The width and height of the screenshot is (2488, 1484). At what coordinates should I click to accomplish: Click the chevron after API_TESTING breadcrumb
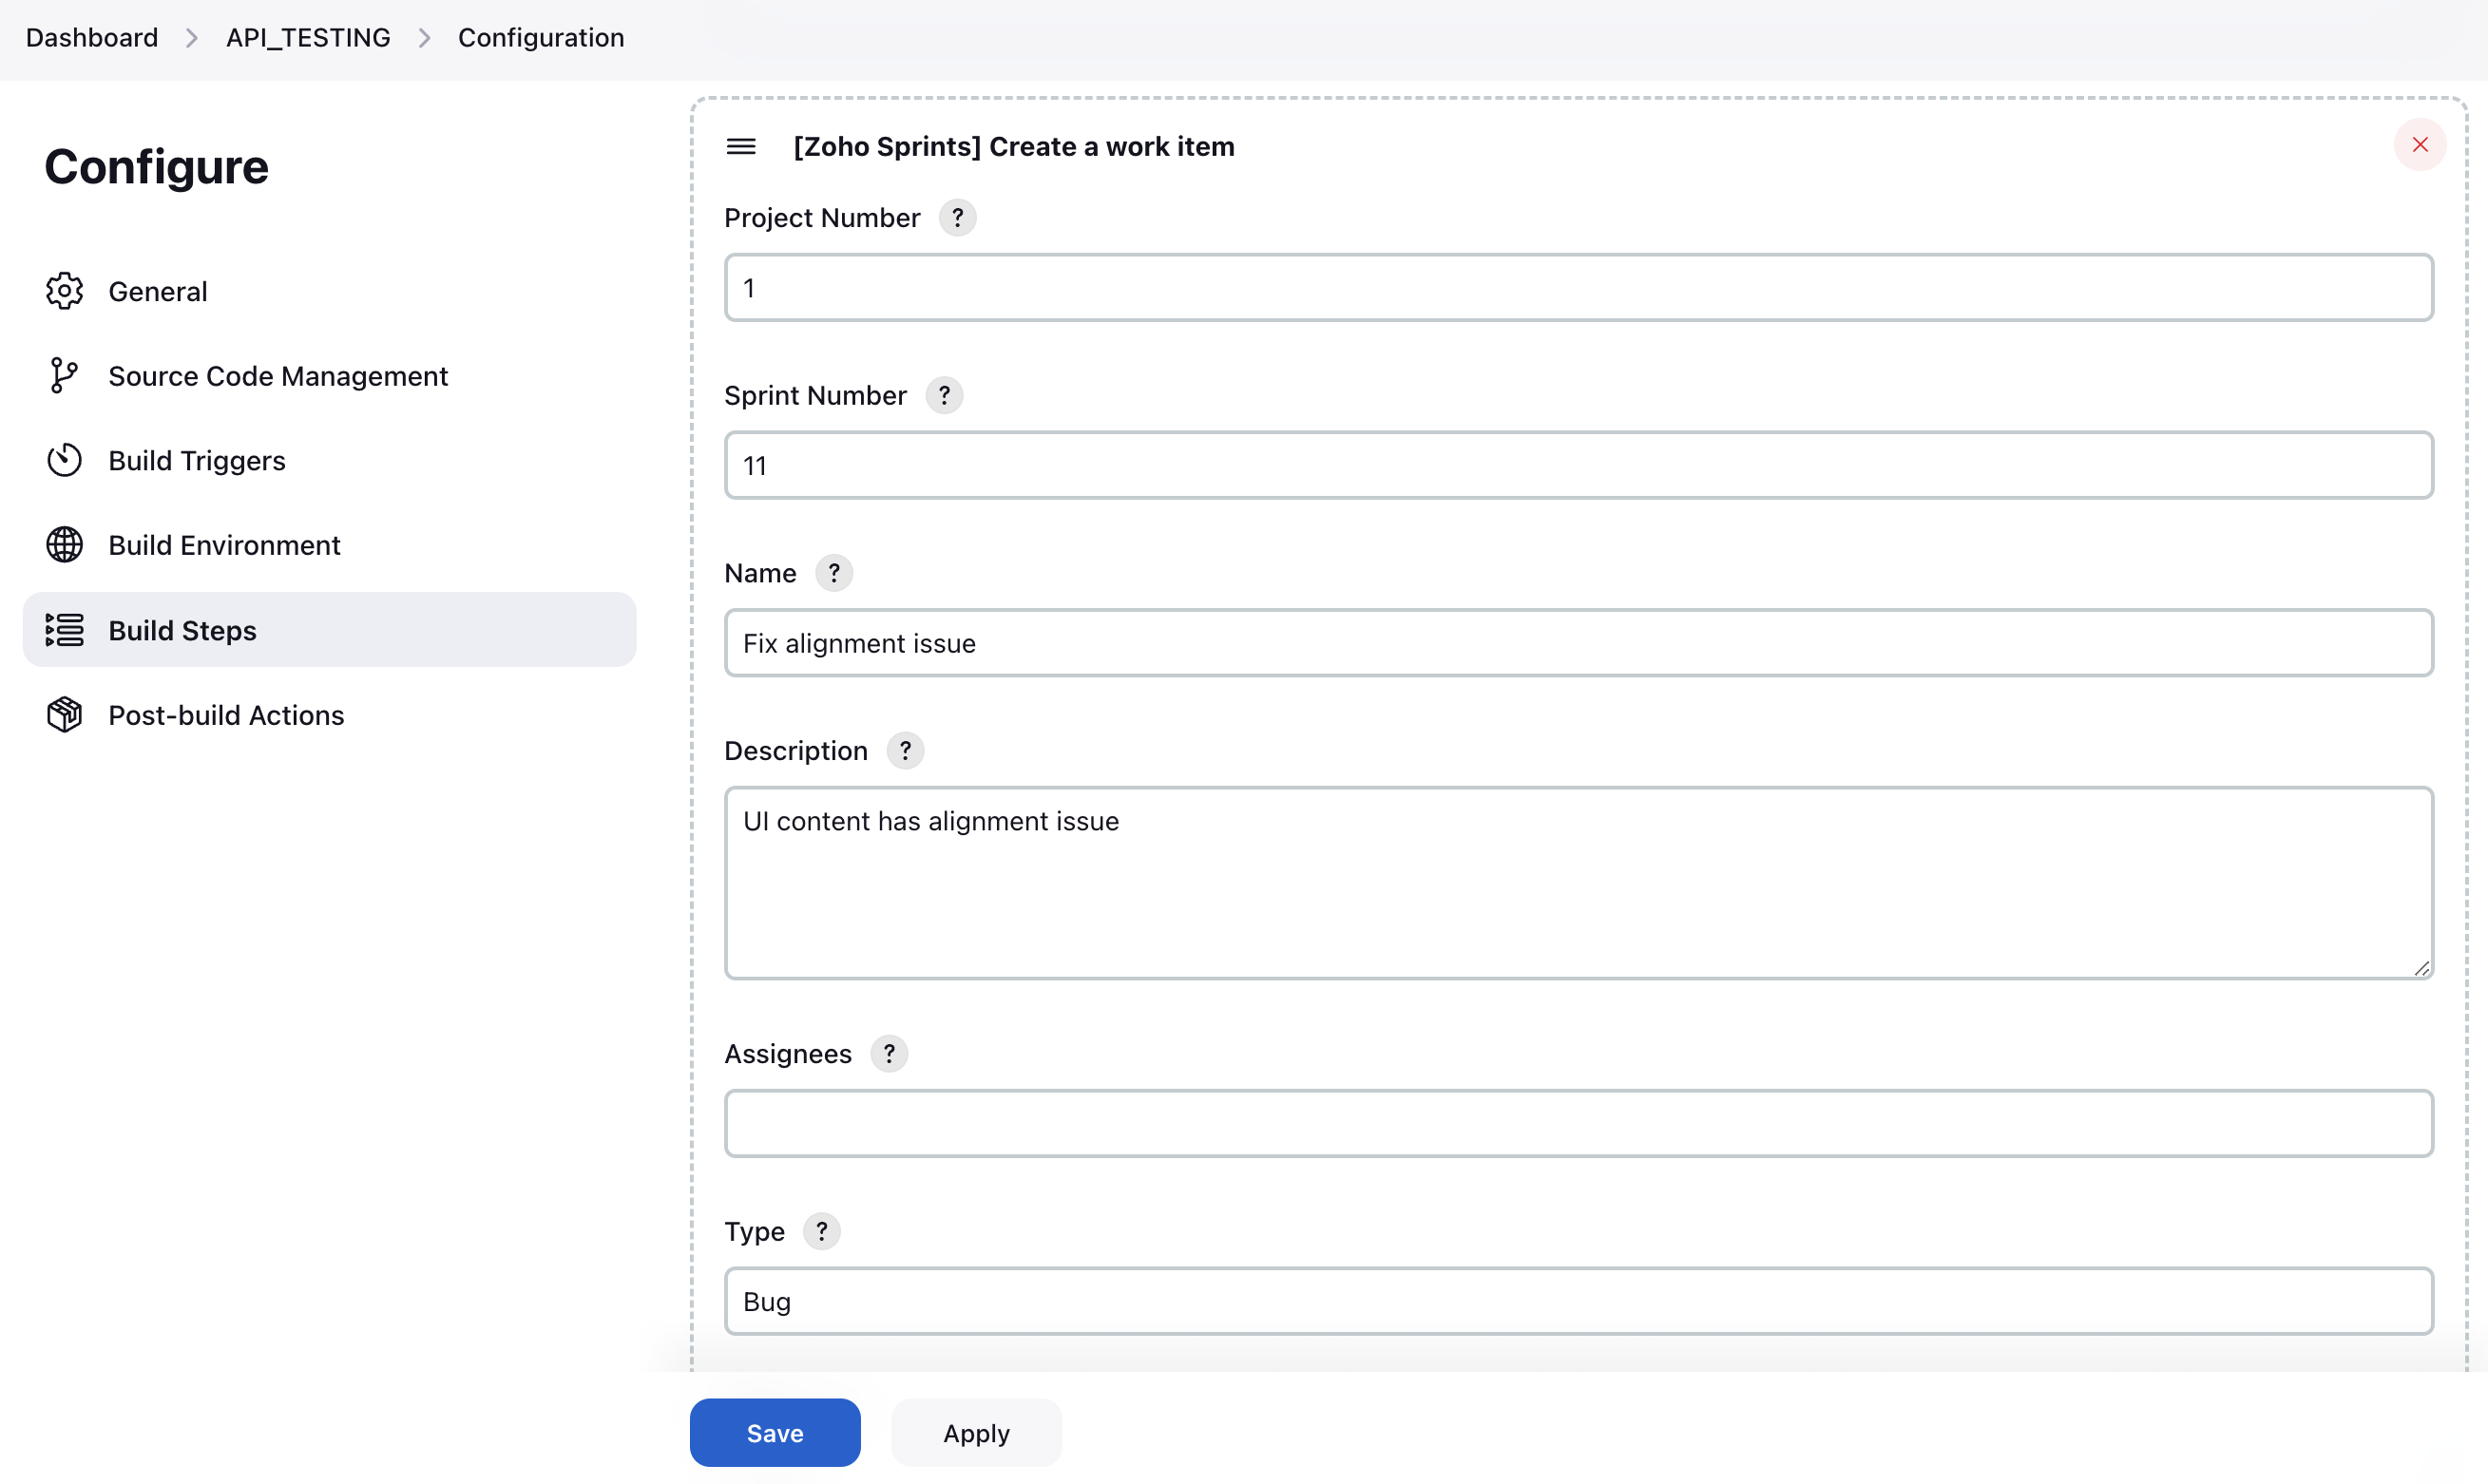coord(425,38)
